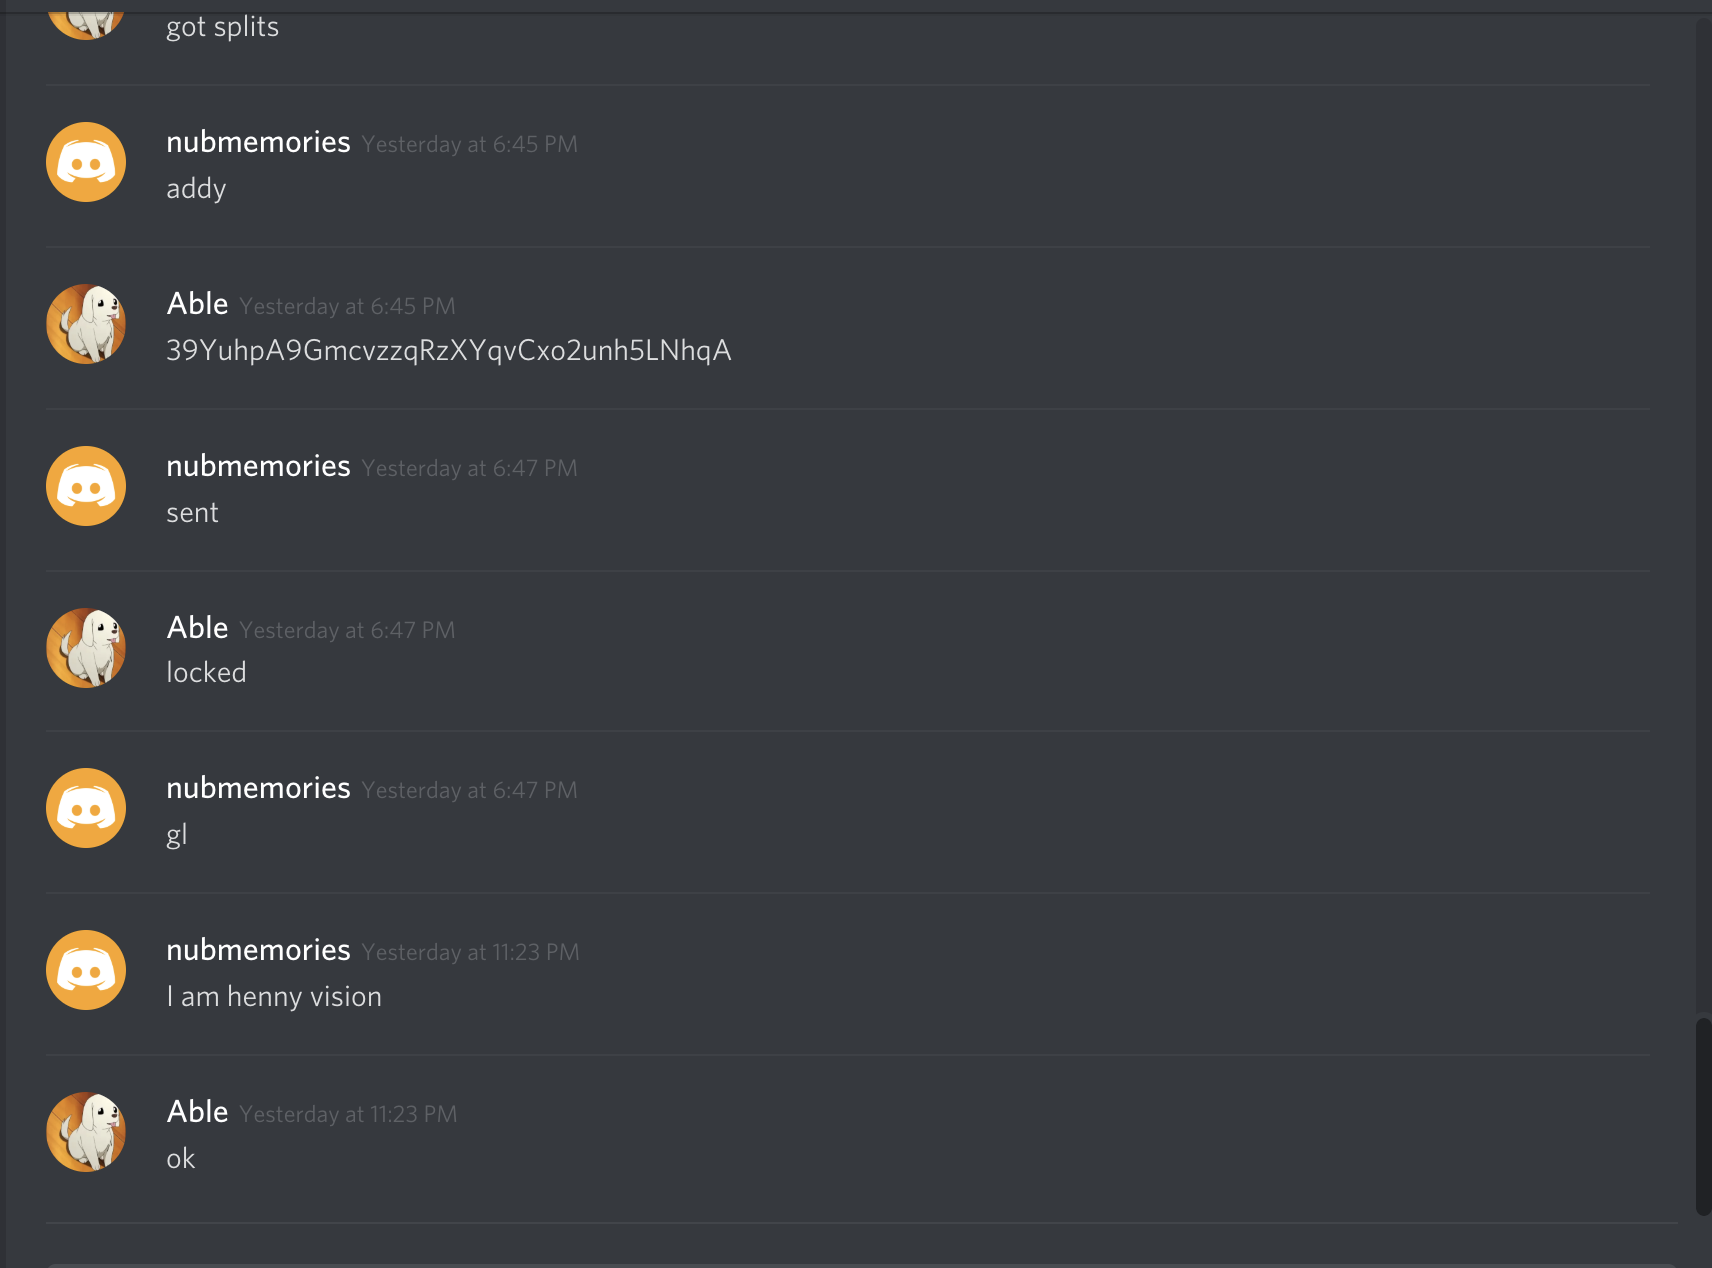The width and height of the screenshot is (1712, 1268).
Task: Click Able username above "ok"
Action: click(197, 1112)
